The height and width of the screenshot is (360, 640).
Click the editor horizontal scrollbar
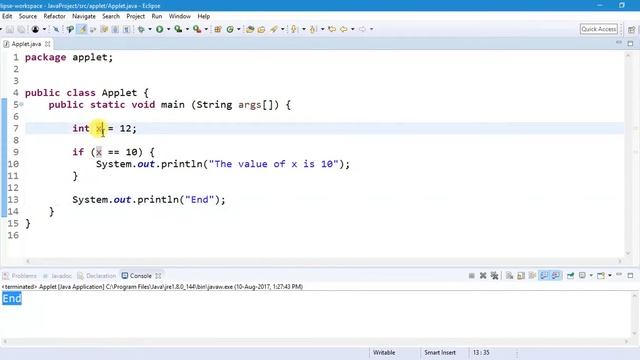[x=324, y=261]
